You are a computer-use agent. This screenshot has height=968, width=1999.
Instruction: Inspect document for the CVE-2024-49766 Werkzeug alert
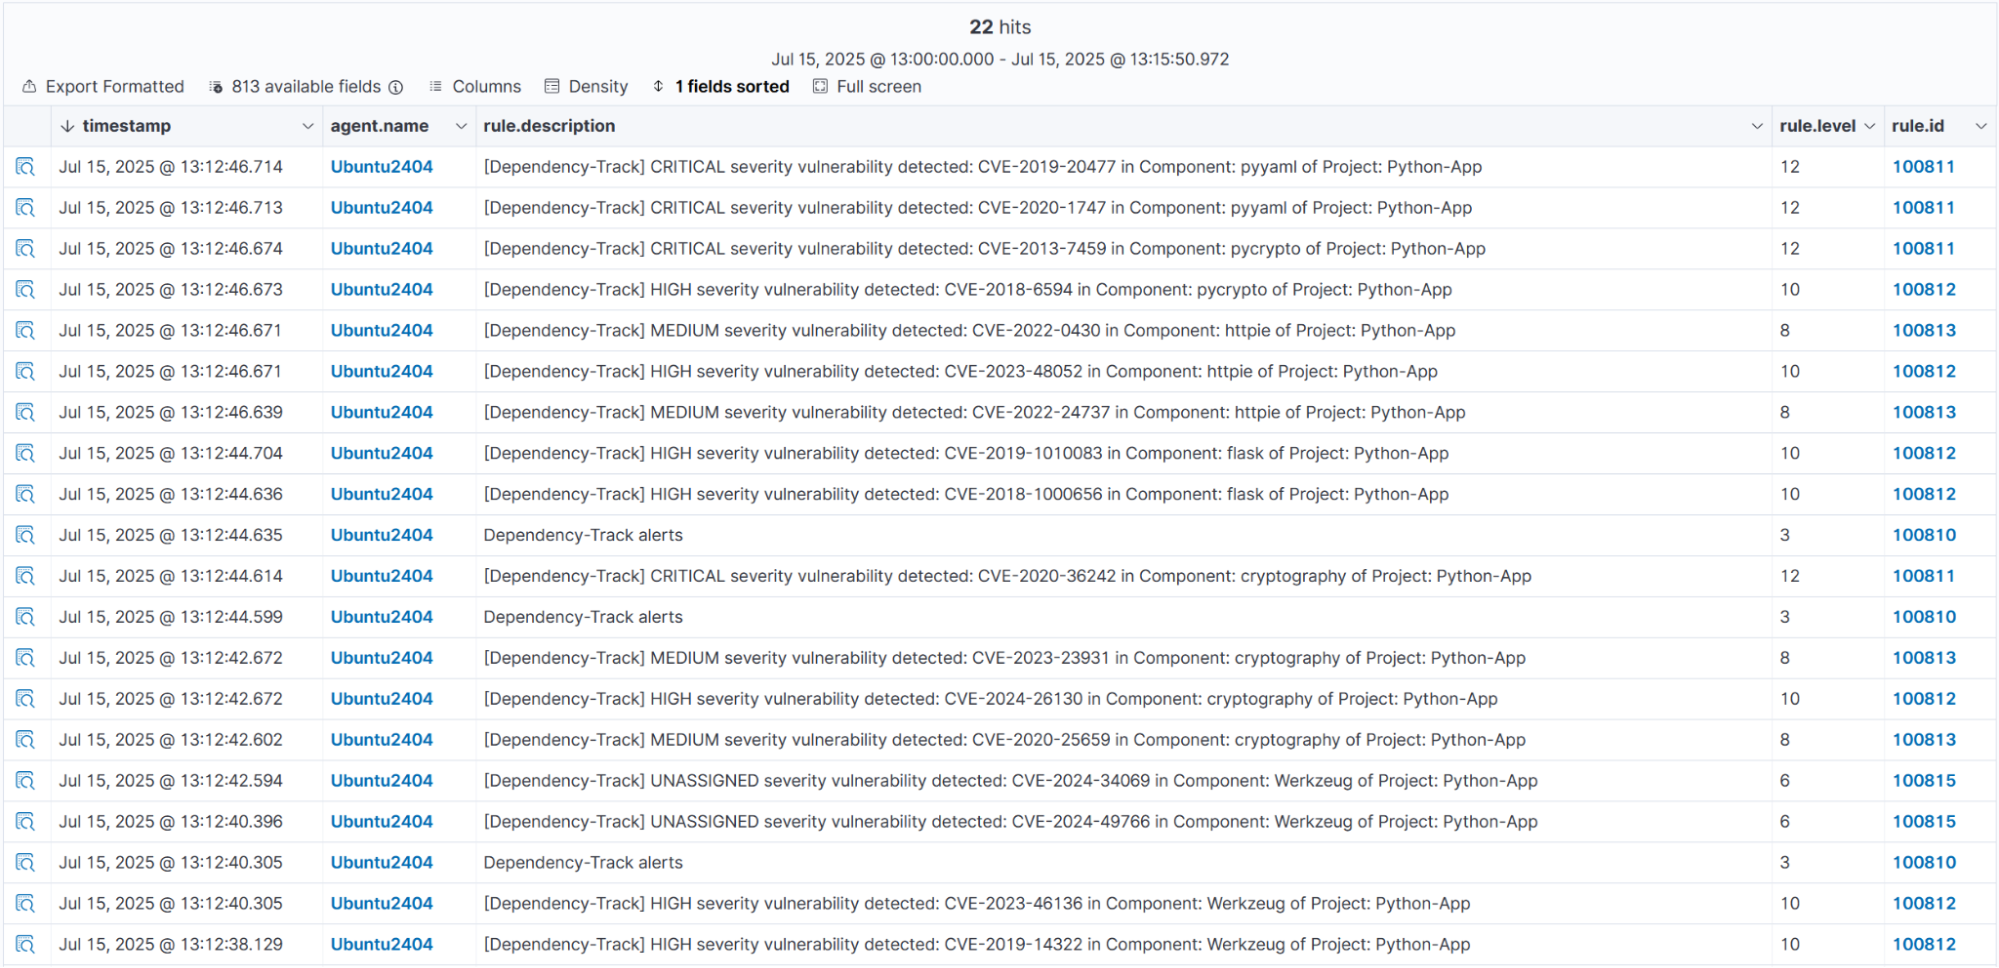(x=25, y=823)
